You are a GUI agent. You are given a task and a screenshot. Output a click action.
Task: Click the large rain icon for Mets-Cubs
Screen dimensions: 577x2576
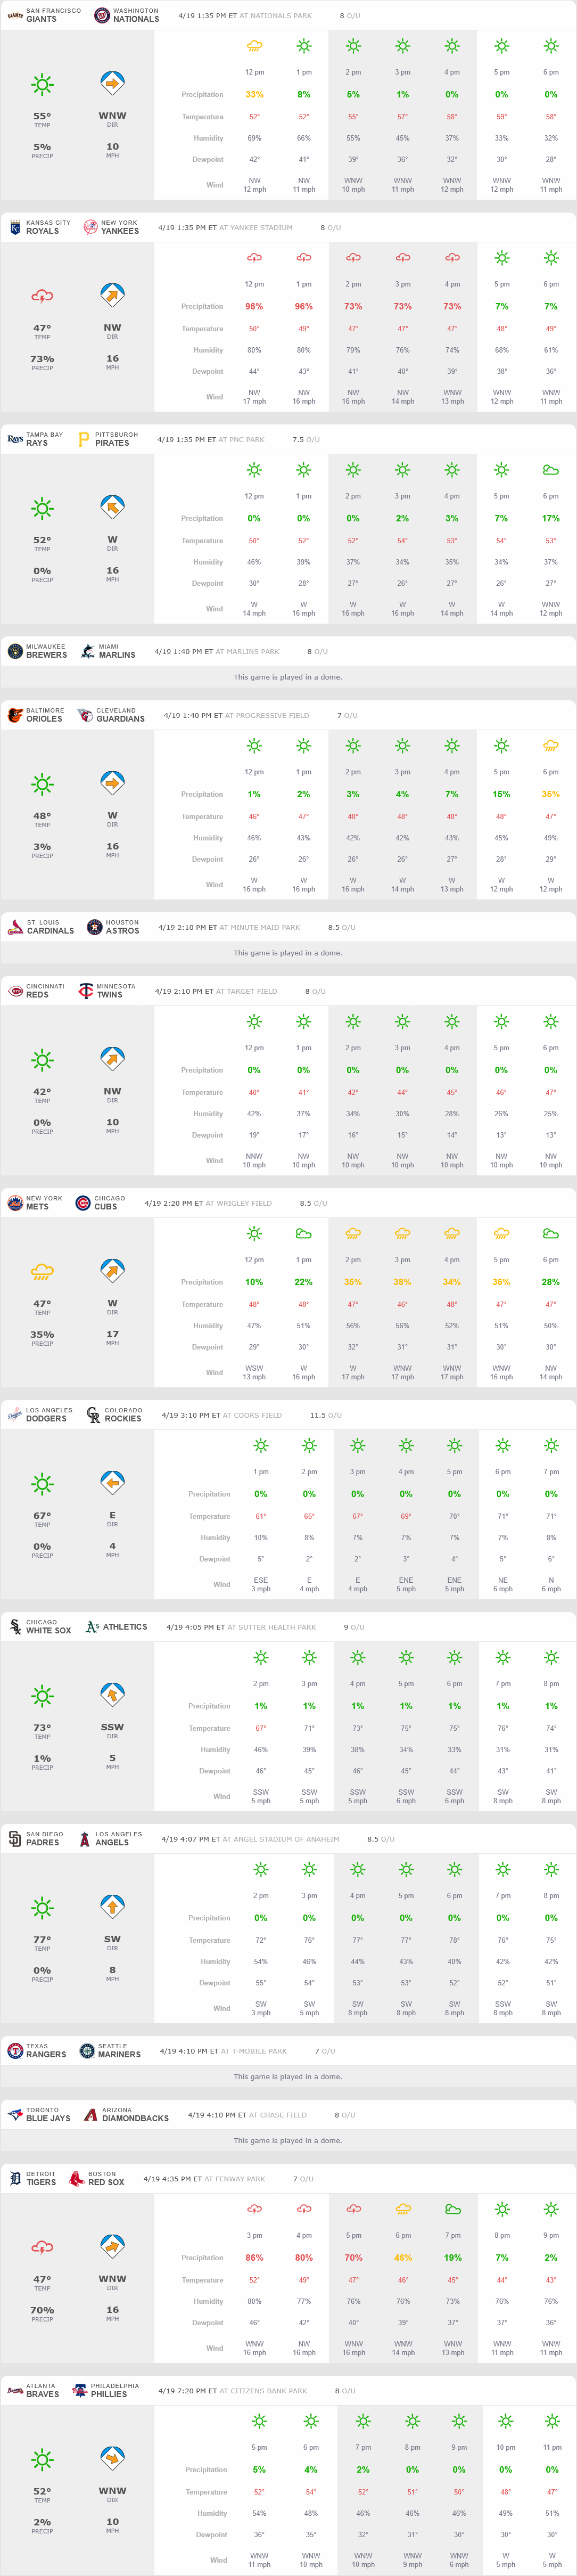coord(42,1272)
